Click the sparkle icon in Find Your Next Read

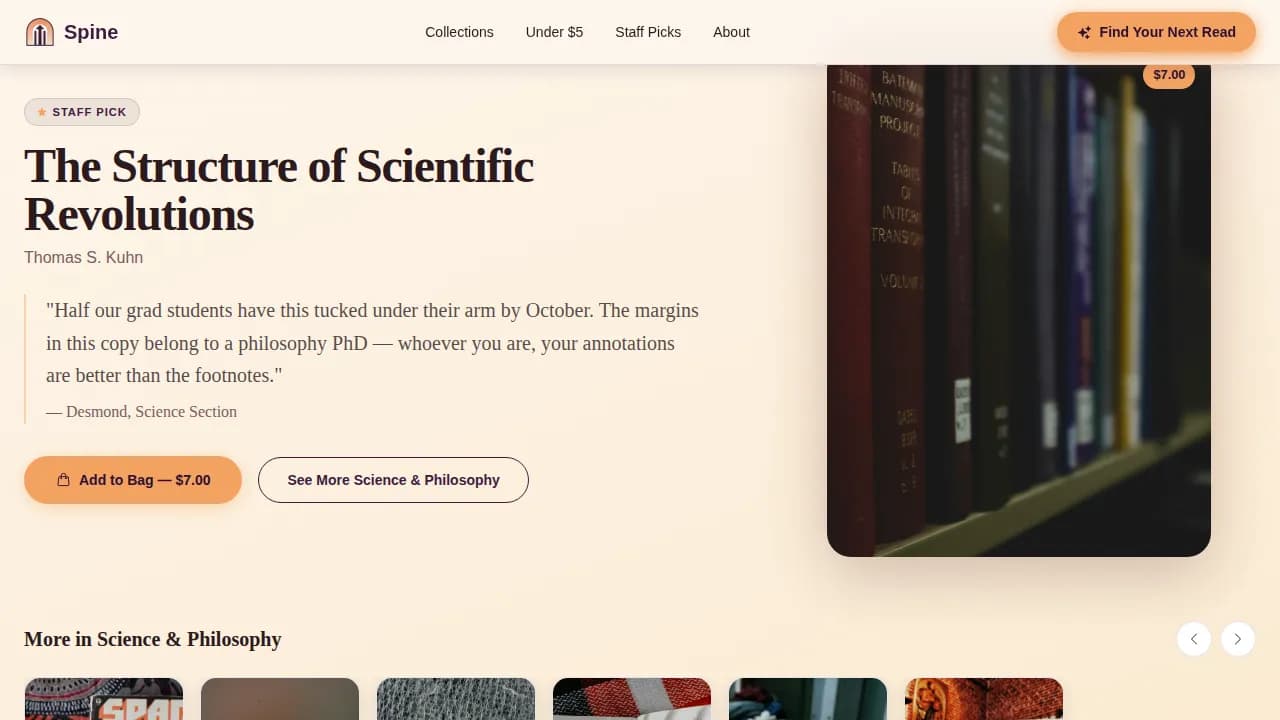(x=1084, y=32)
